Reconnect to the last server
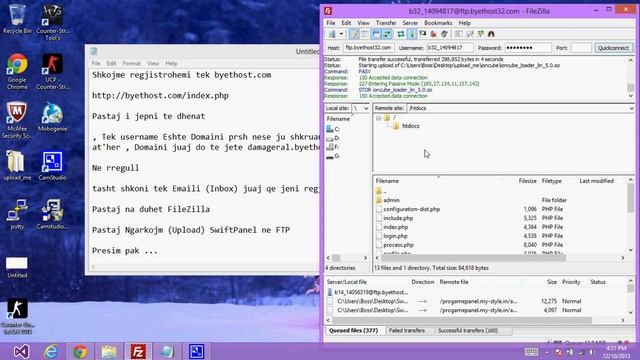Screen dimensions: 640x360 pyautogui.click(x=444, y=34)
